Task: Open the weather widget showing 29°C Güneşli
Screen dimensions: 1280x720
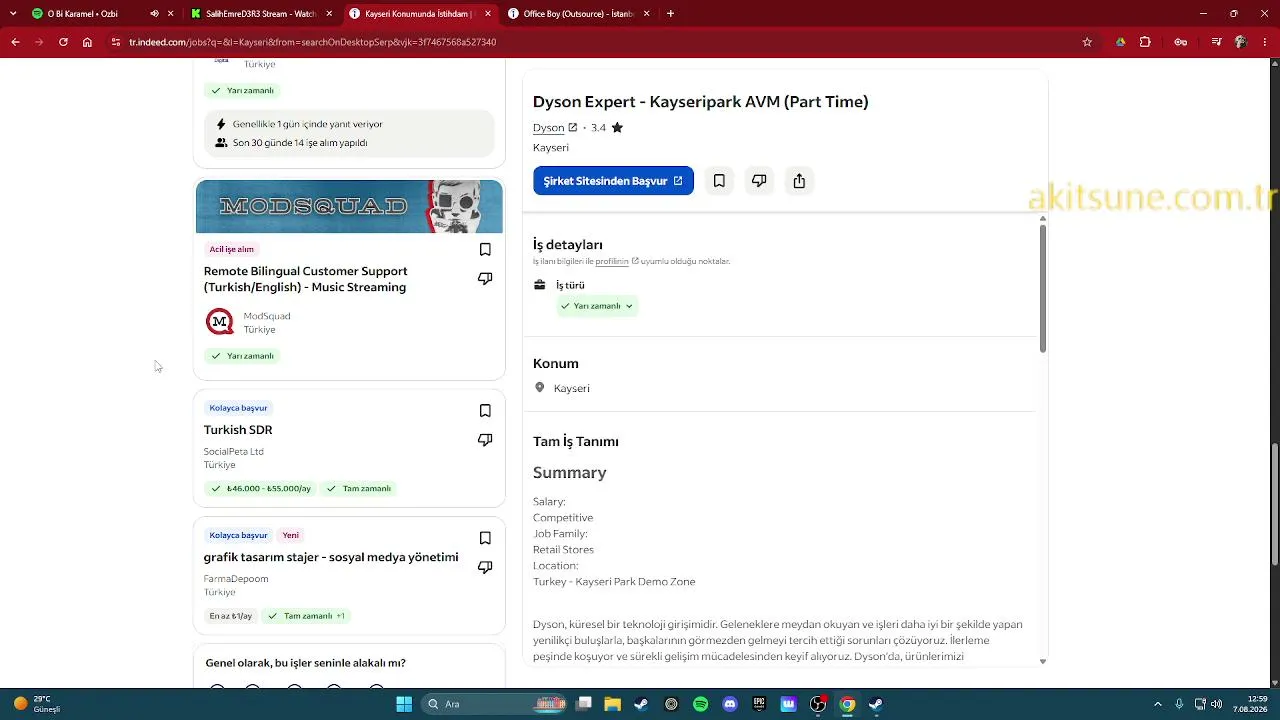Action: pyautogui.click(x=37, y=704)
